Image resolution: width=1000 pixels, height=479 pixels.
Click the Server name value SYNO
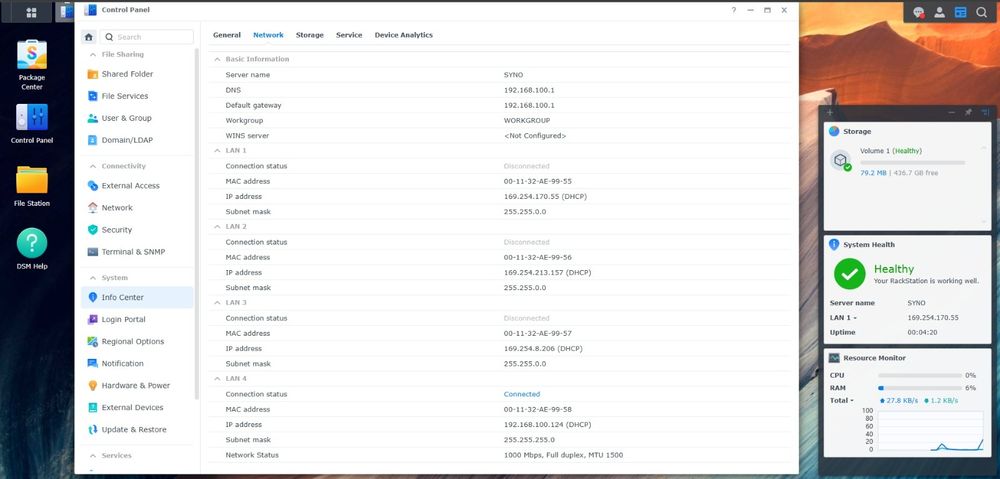pyautogui.click(x=513, y=75)
